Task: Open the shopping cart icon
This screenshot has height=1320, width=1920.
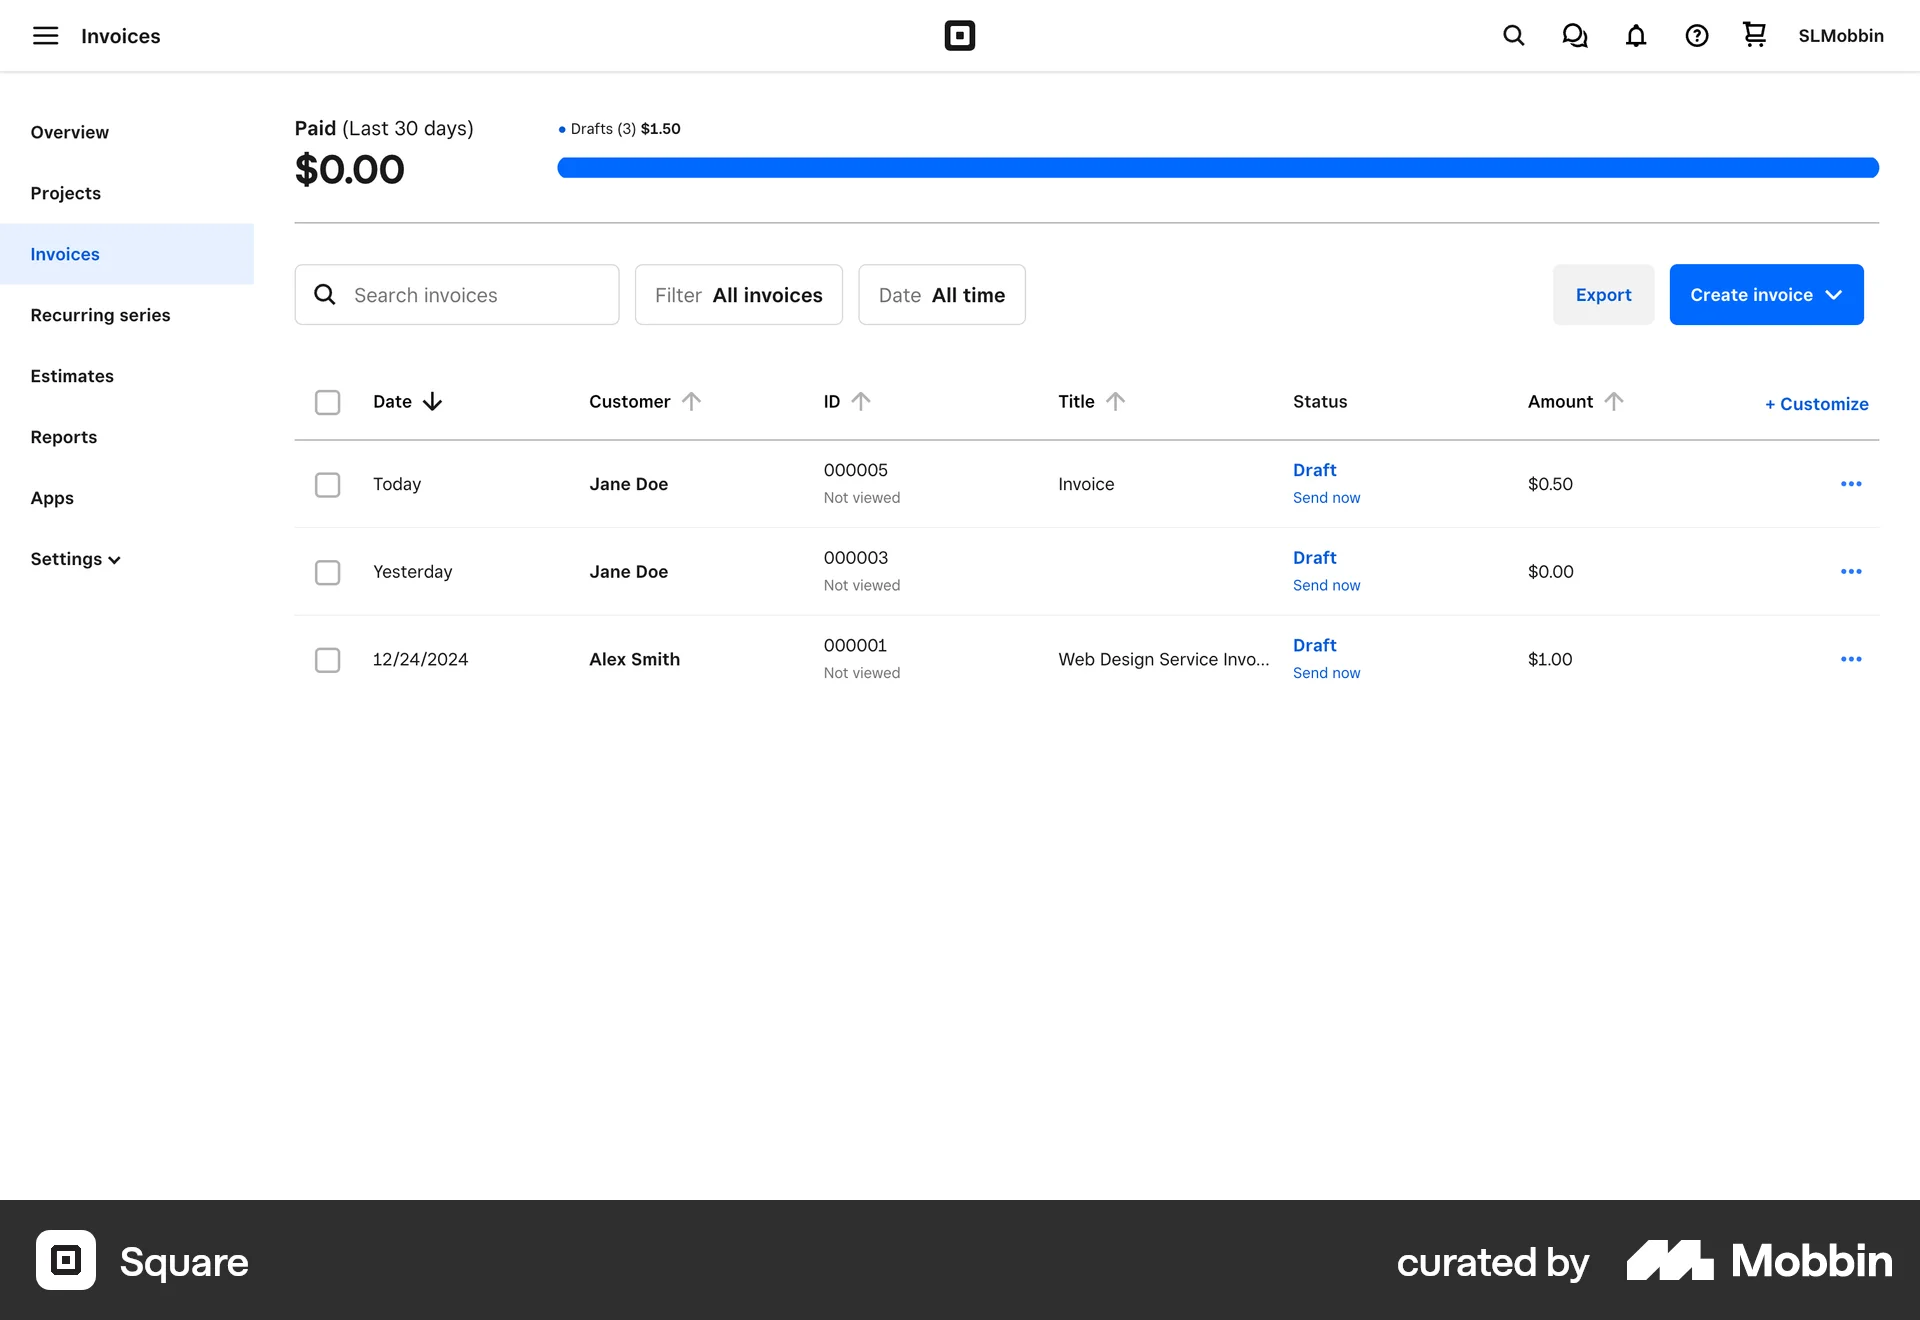Action: pyautogui.click(x=1753, y=35)
